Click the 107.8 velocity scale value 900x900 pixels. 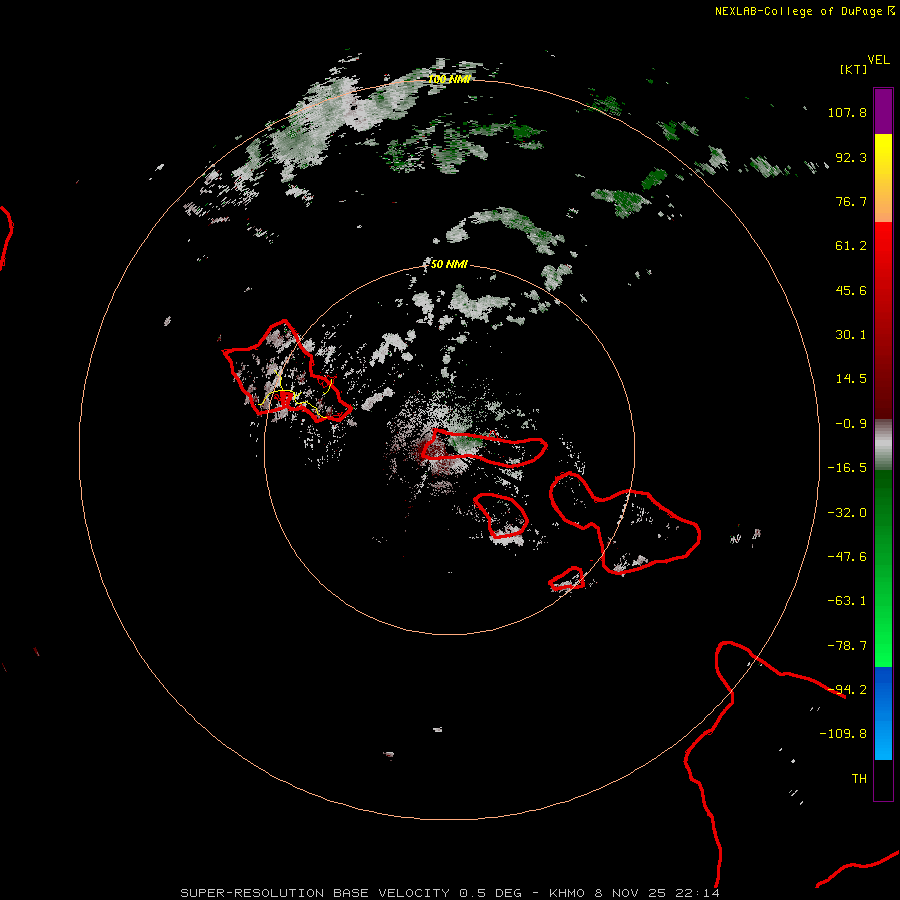tap(847, 112)
